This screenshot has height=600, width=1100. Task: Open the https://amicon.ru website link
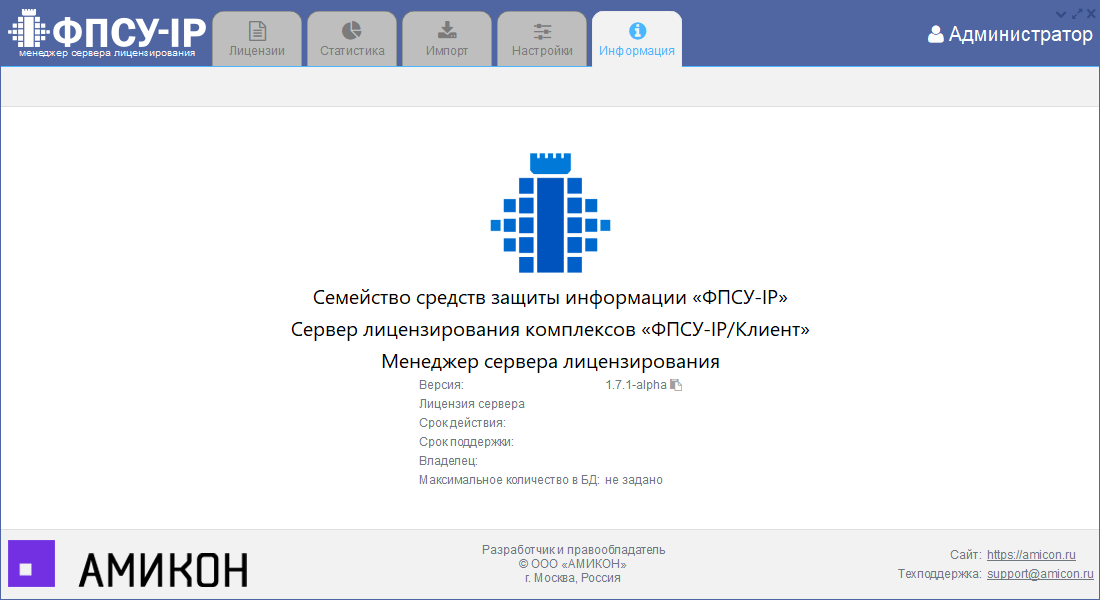pos(1031,554)
